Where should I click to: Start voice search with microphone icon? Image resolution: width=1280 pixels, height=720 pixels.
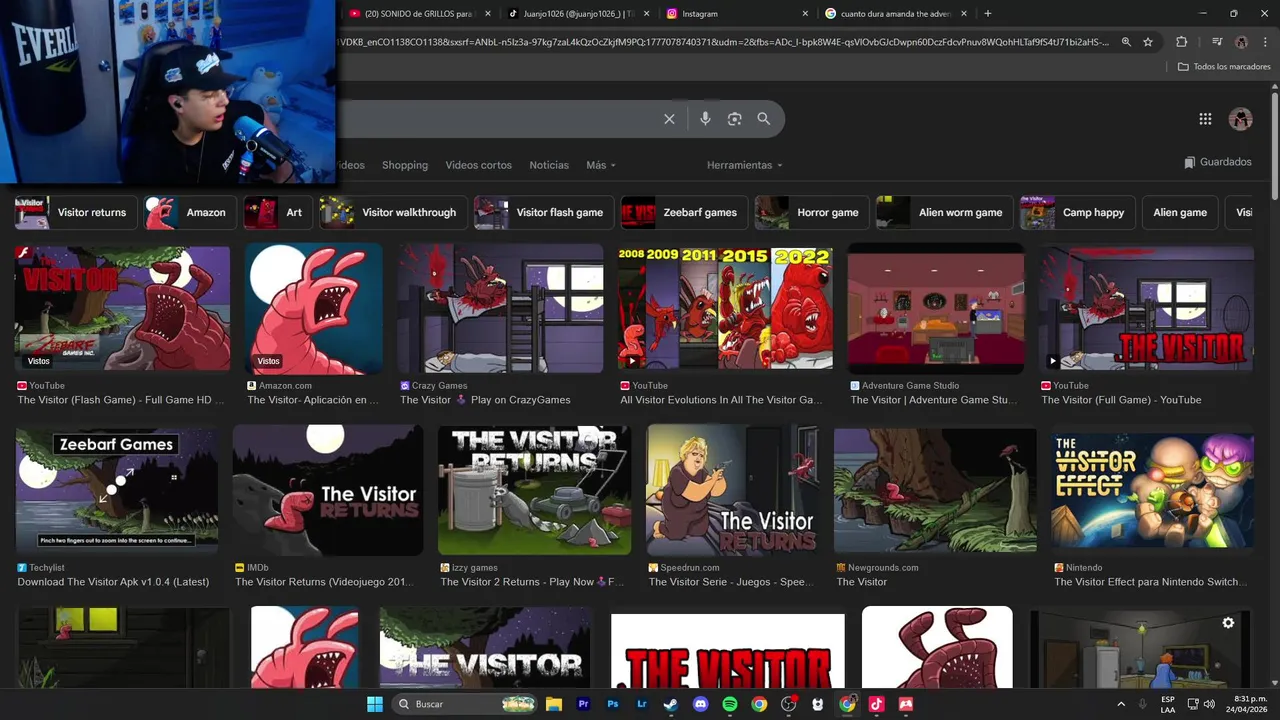coord(705,119)
